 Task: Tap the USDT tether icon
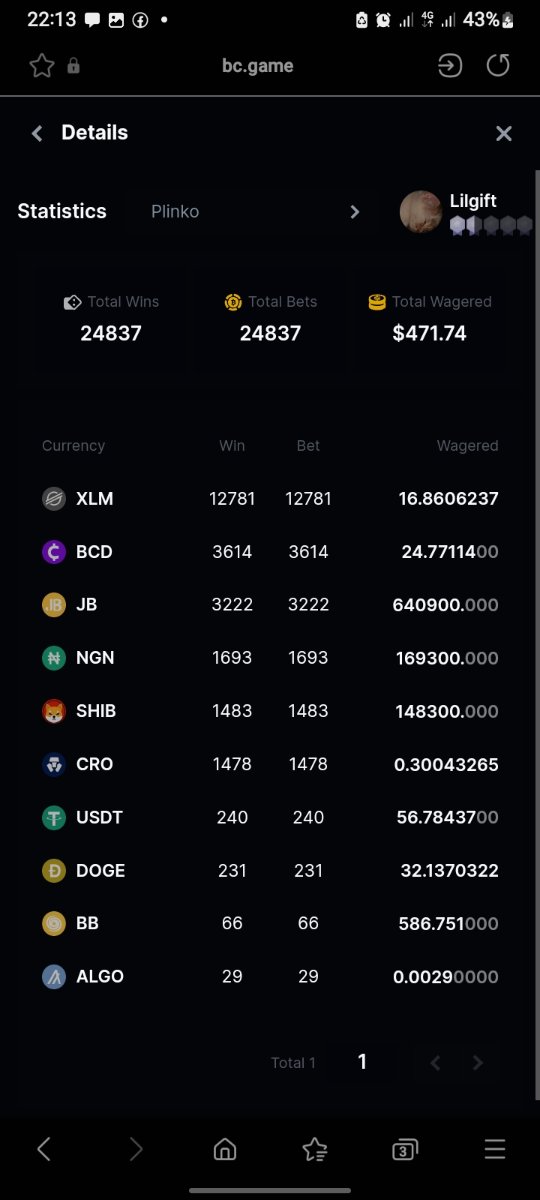click(54, 817)
